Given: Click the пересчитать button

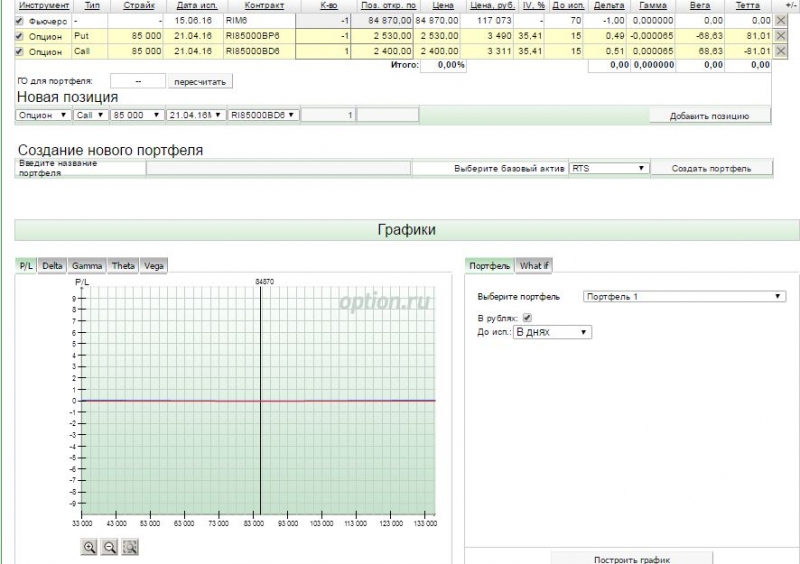Looking at the screenshot, I should [x=200, y=82].
